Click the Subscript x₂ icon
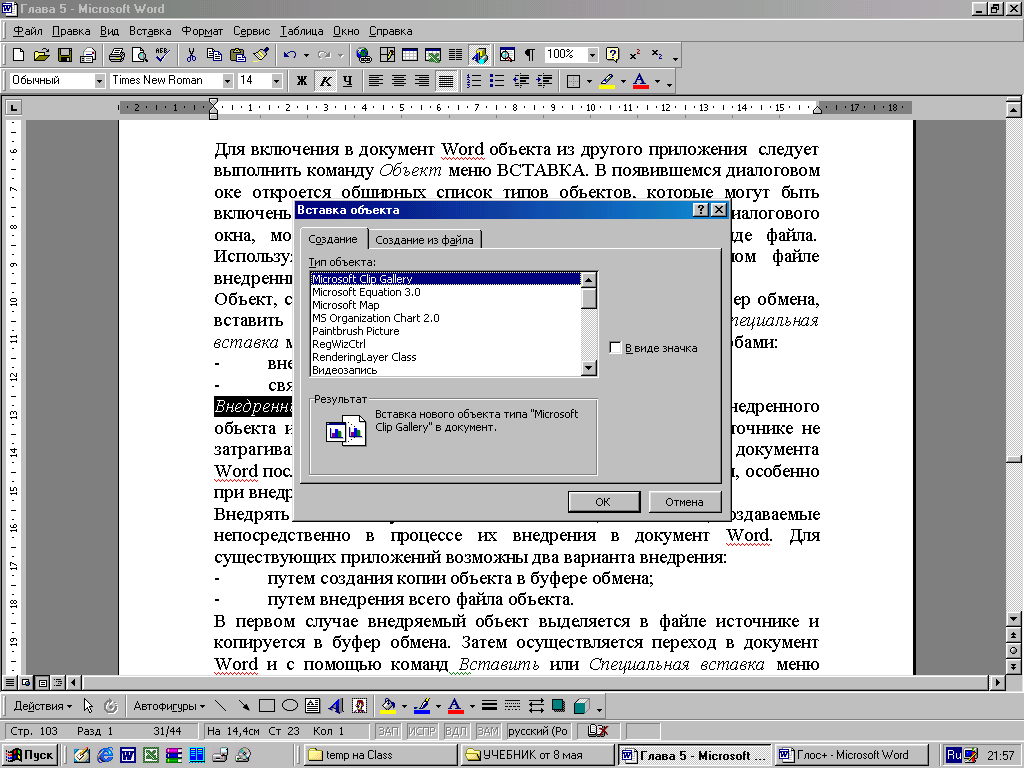1024x768 pixels. pyautogui.click(x=657, y=55)
